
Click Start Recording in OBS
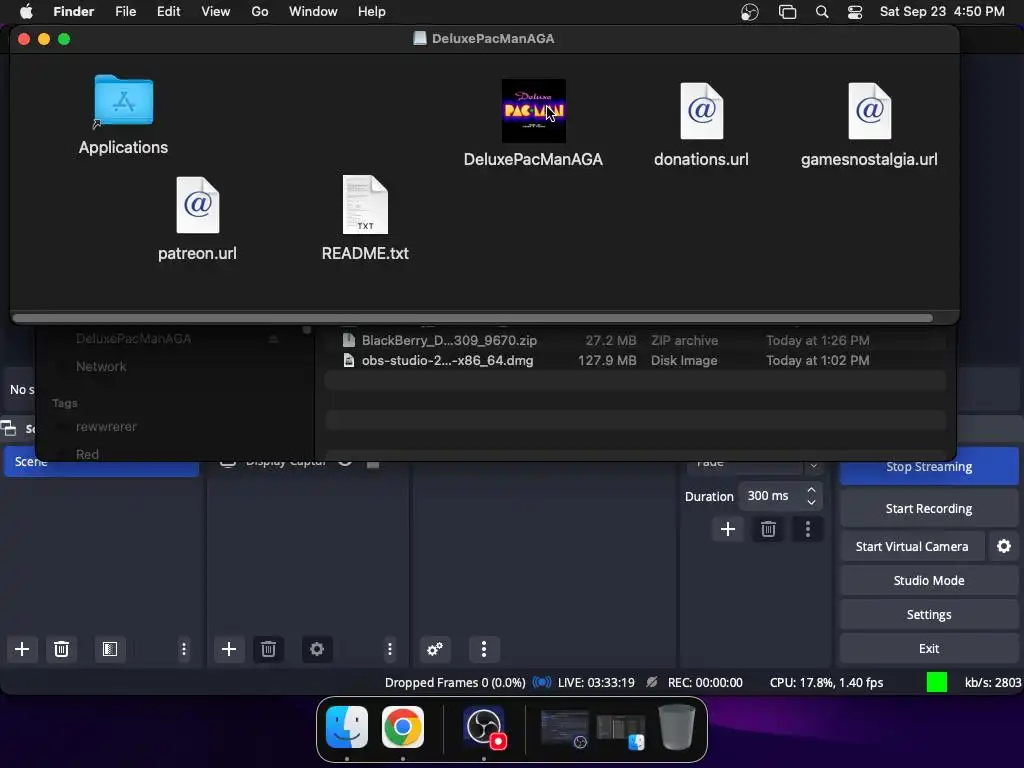(929, 509)
